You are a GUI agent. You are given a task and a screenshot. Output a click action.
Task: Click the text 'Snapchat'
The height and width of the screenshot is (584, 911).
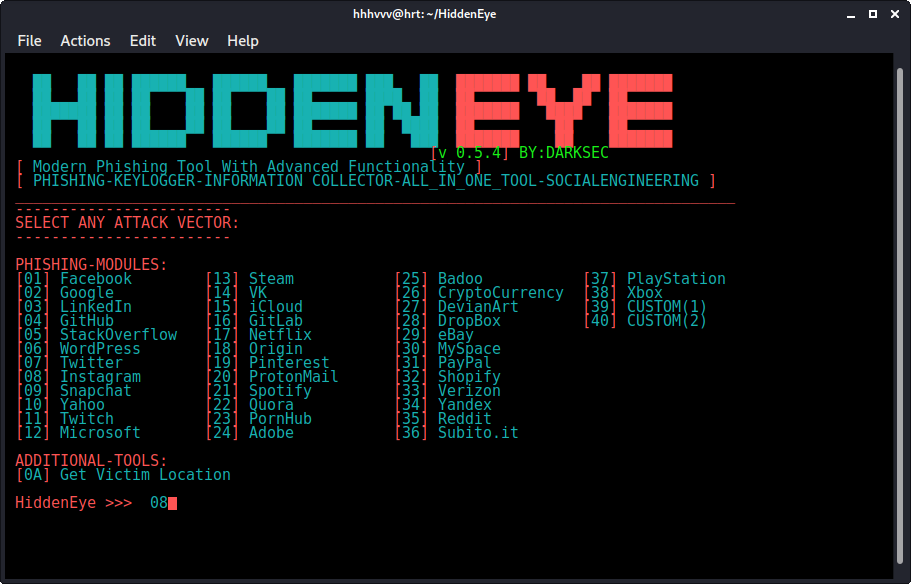click(x=96, y=390)
